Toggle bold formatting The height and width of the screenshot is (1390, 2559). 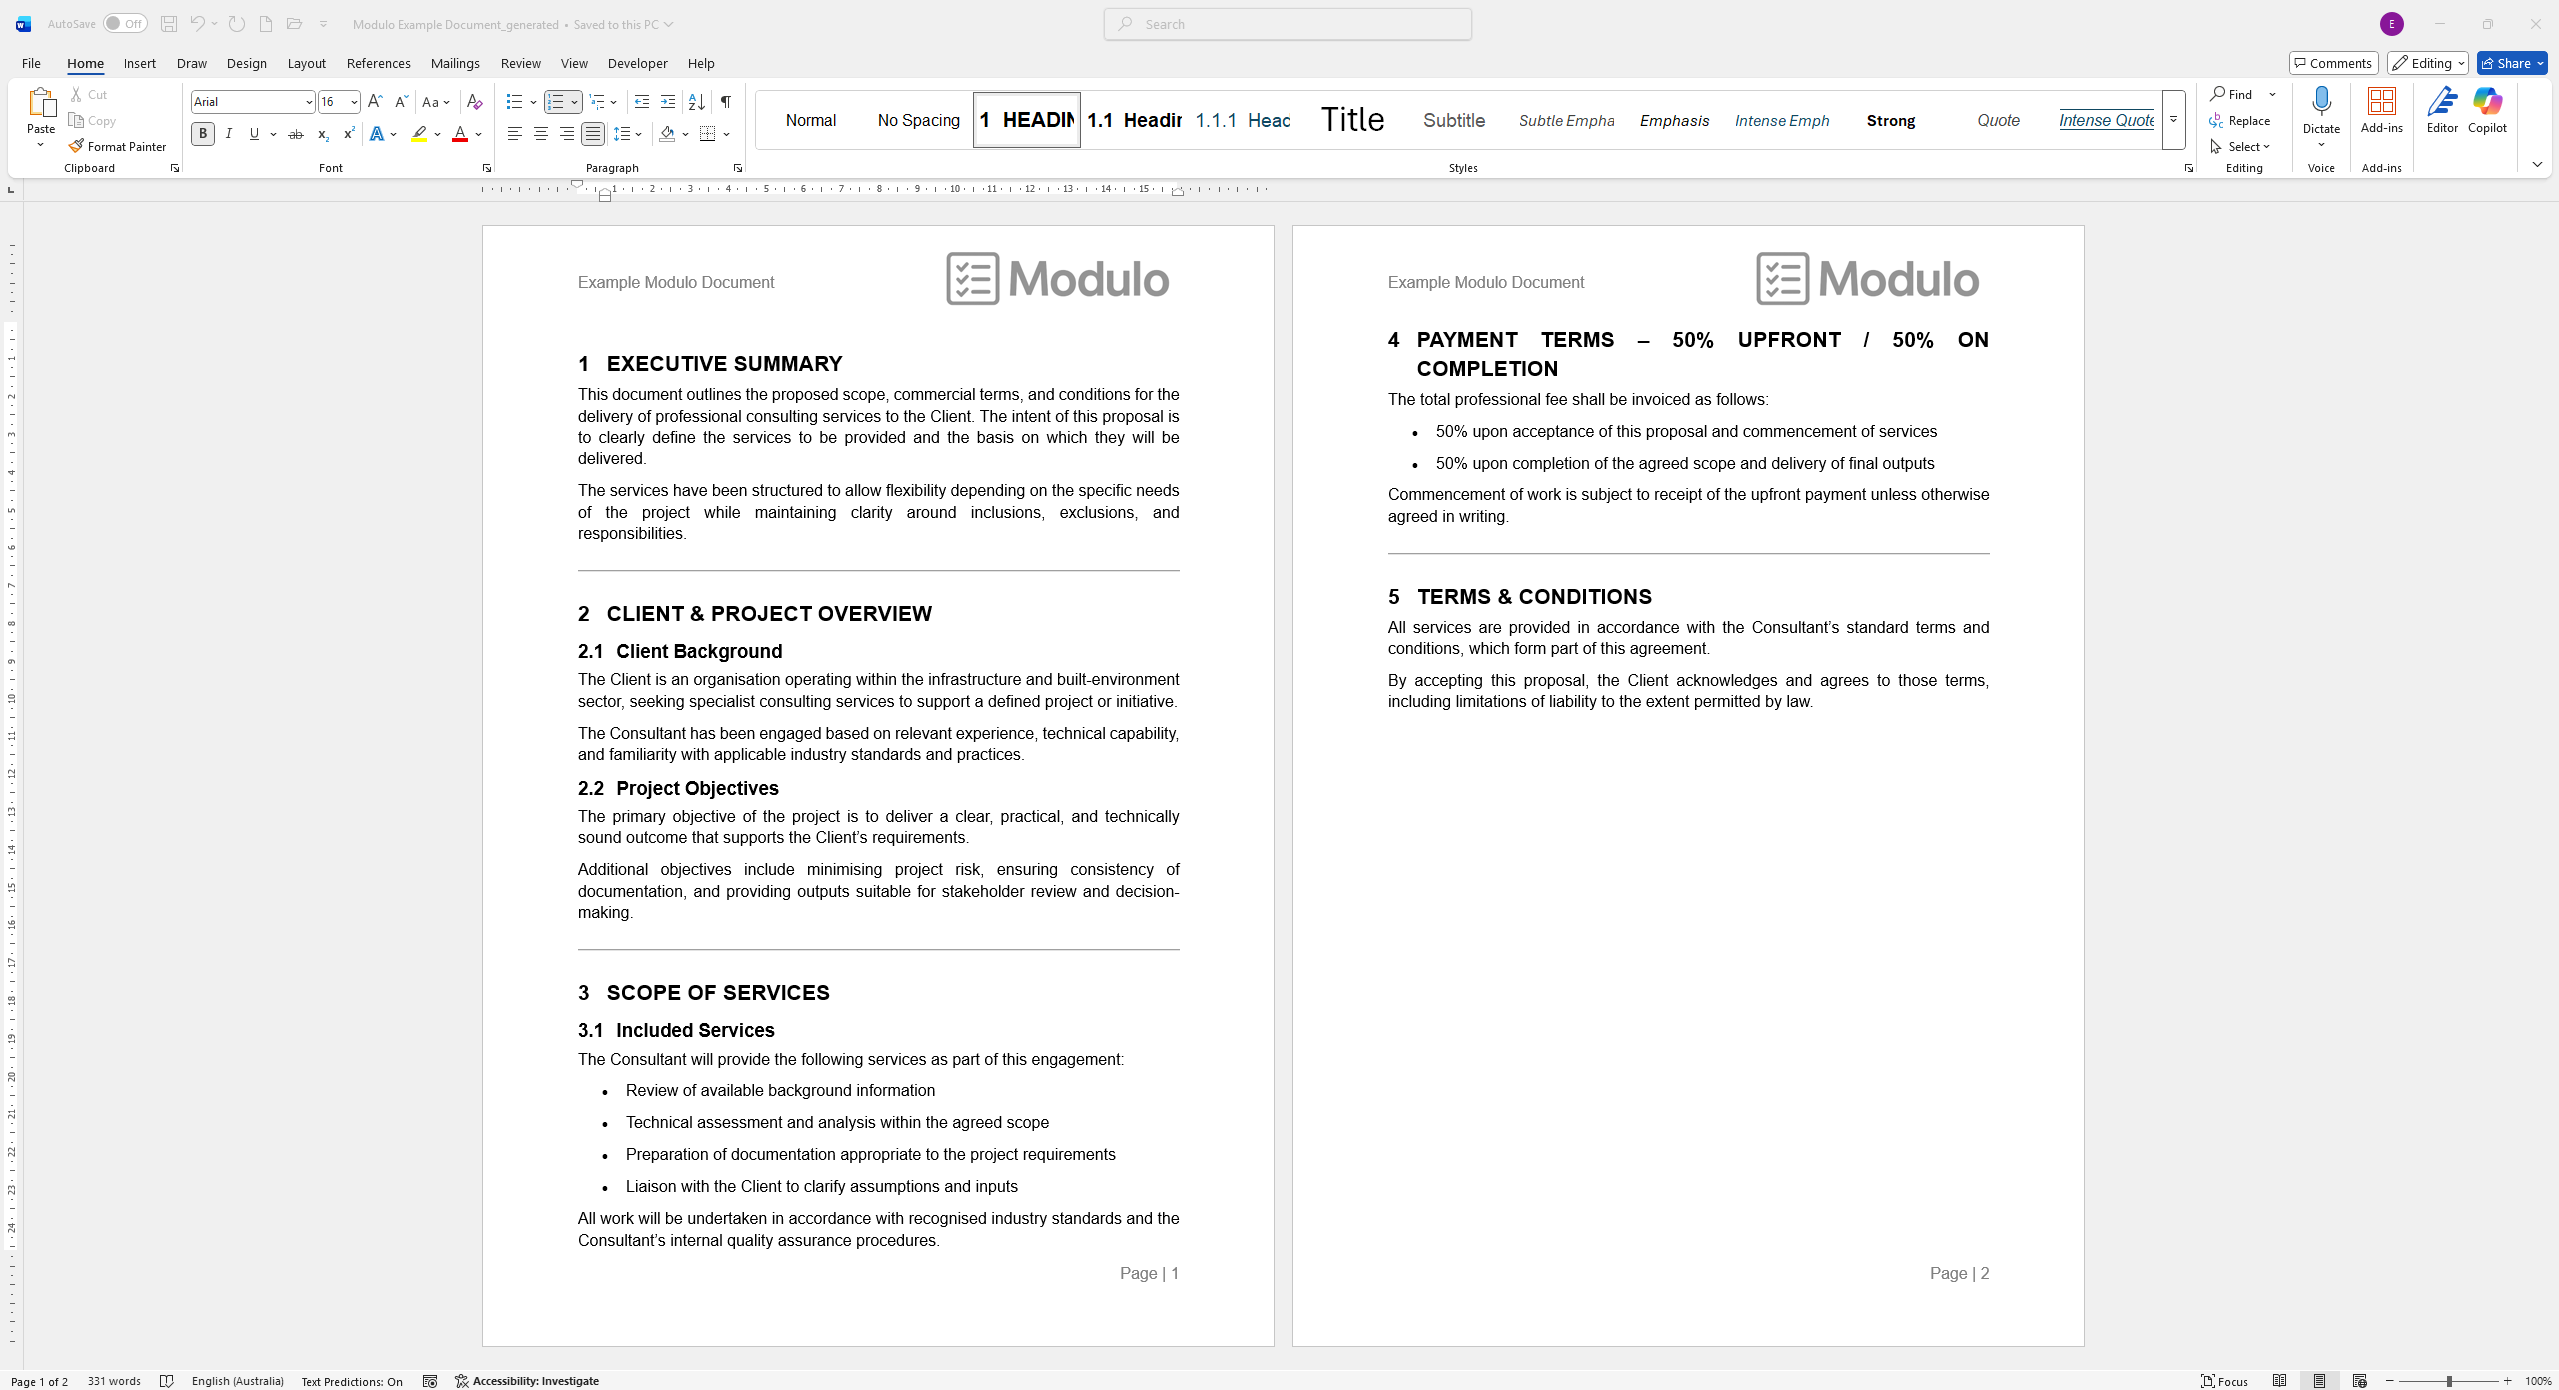(x=202, y=133)
